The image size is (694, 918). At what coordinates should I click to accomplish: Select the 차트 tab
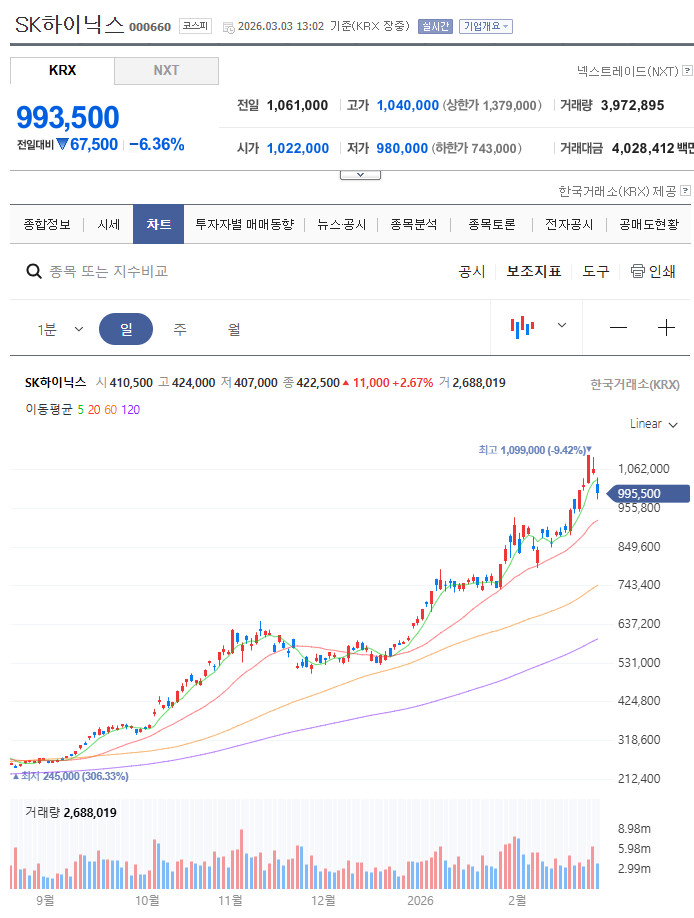(x=159, y=224)
